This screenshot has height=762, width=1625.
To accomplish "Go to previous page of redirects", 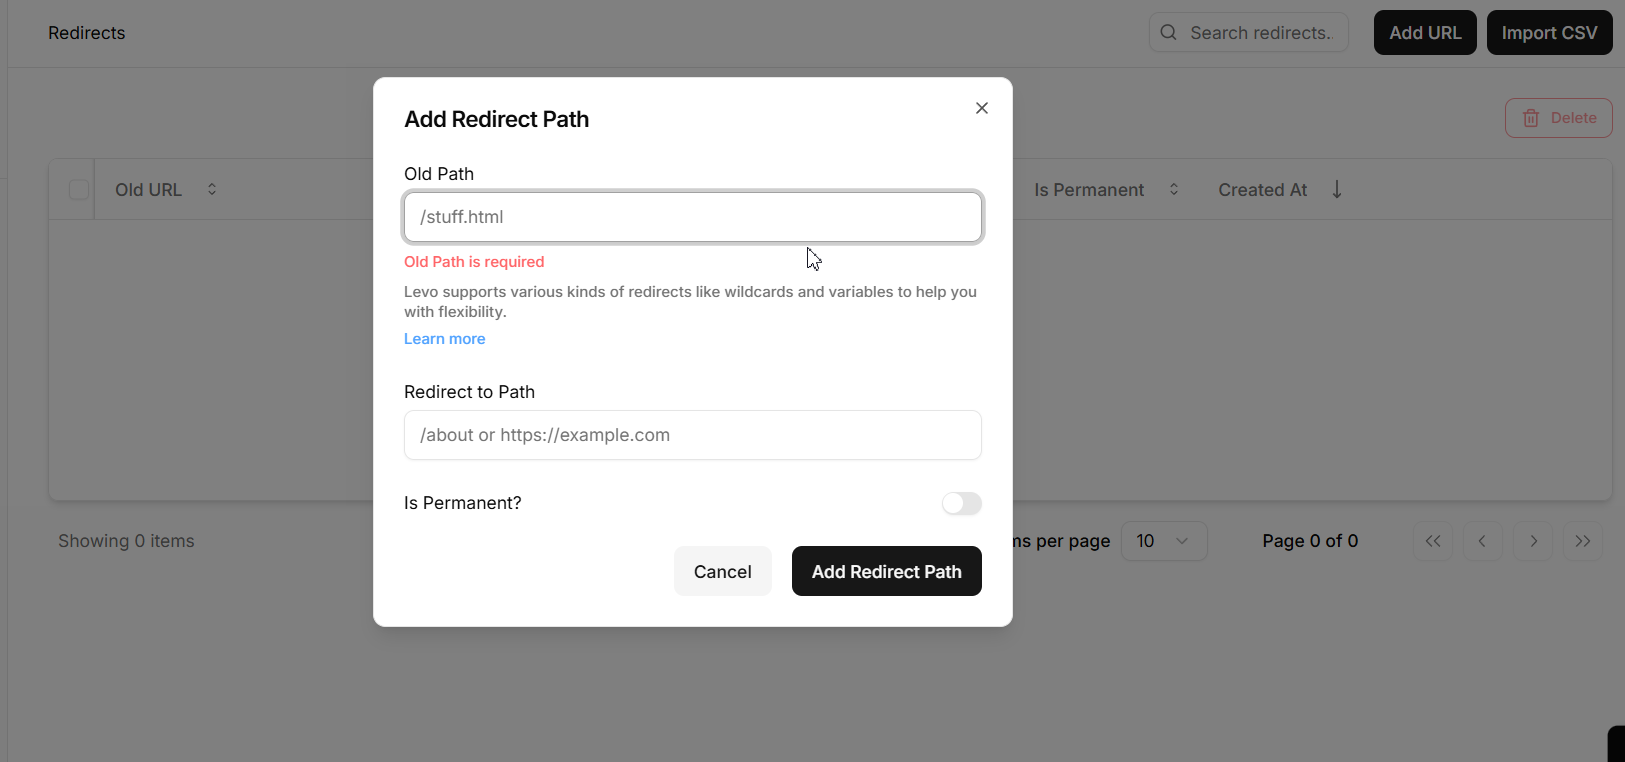I will tap(1482, 541).
